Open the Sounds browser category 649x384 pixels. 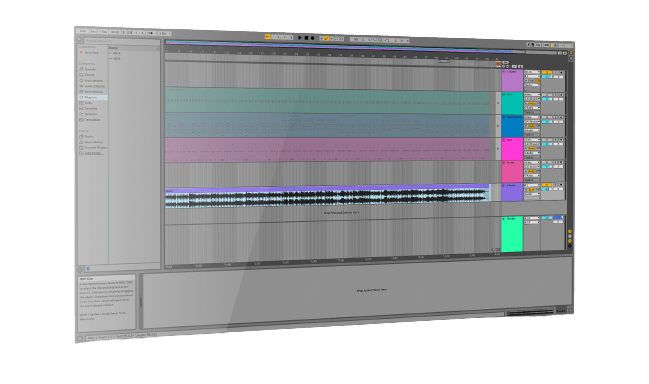click(90, 69)
